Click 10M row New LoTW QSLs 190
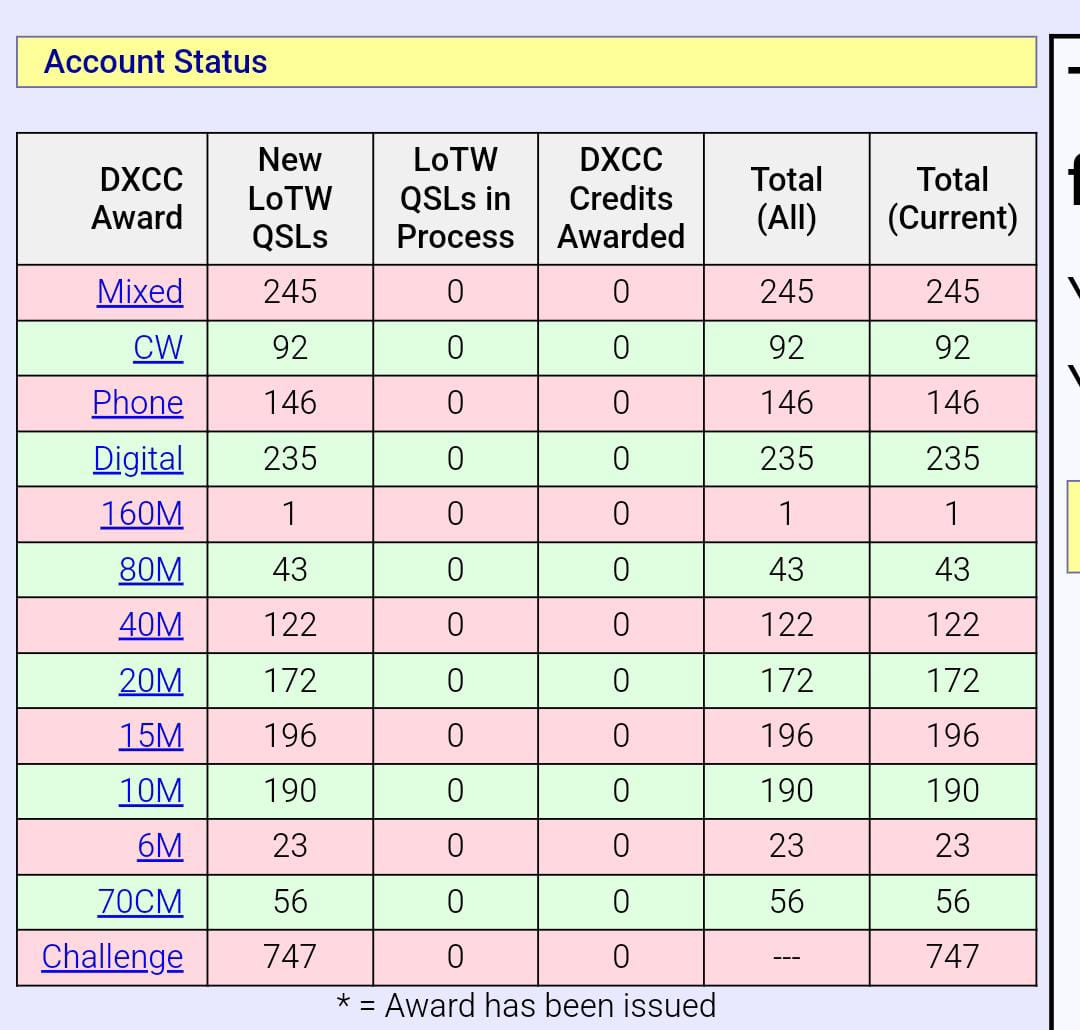Image resolution: width=1080 pixels, height=1030 pixels. (x=290, y=792)
